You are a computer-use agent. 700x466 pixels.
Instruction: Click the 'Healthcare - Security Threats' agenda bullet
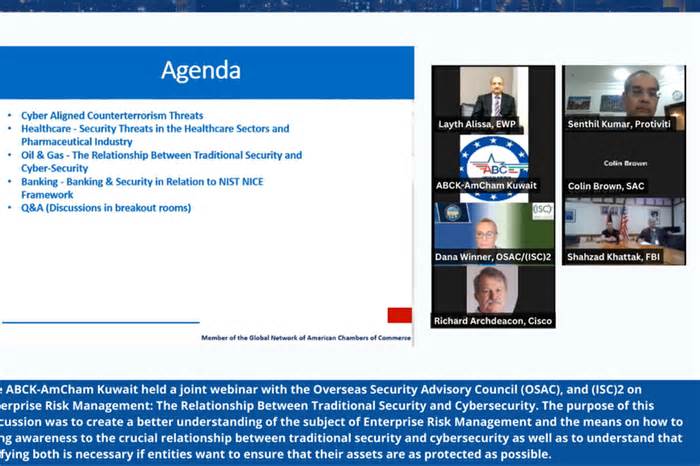click(155, 135)
